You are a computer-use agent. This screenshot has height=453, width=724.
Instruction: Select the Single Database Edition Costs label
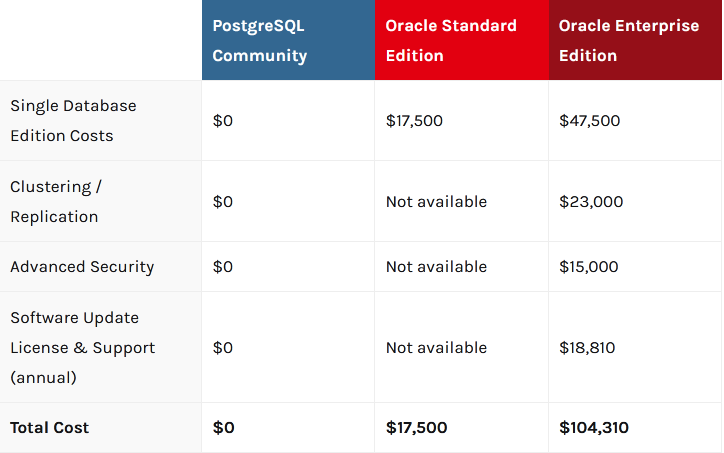(x=74, y=120)
